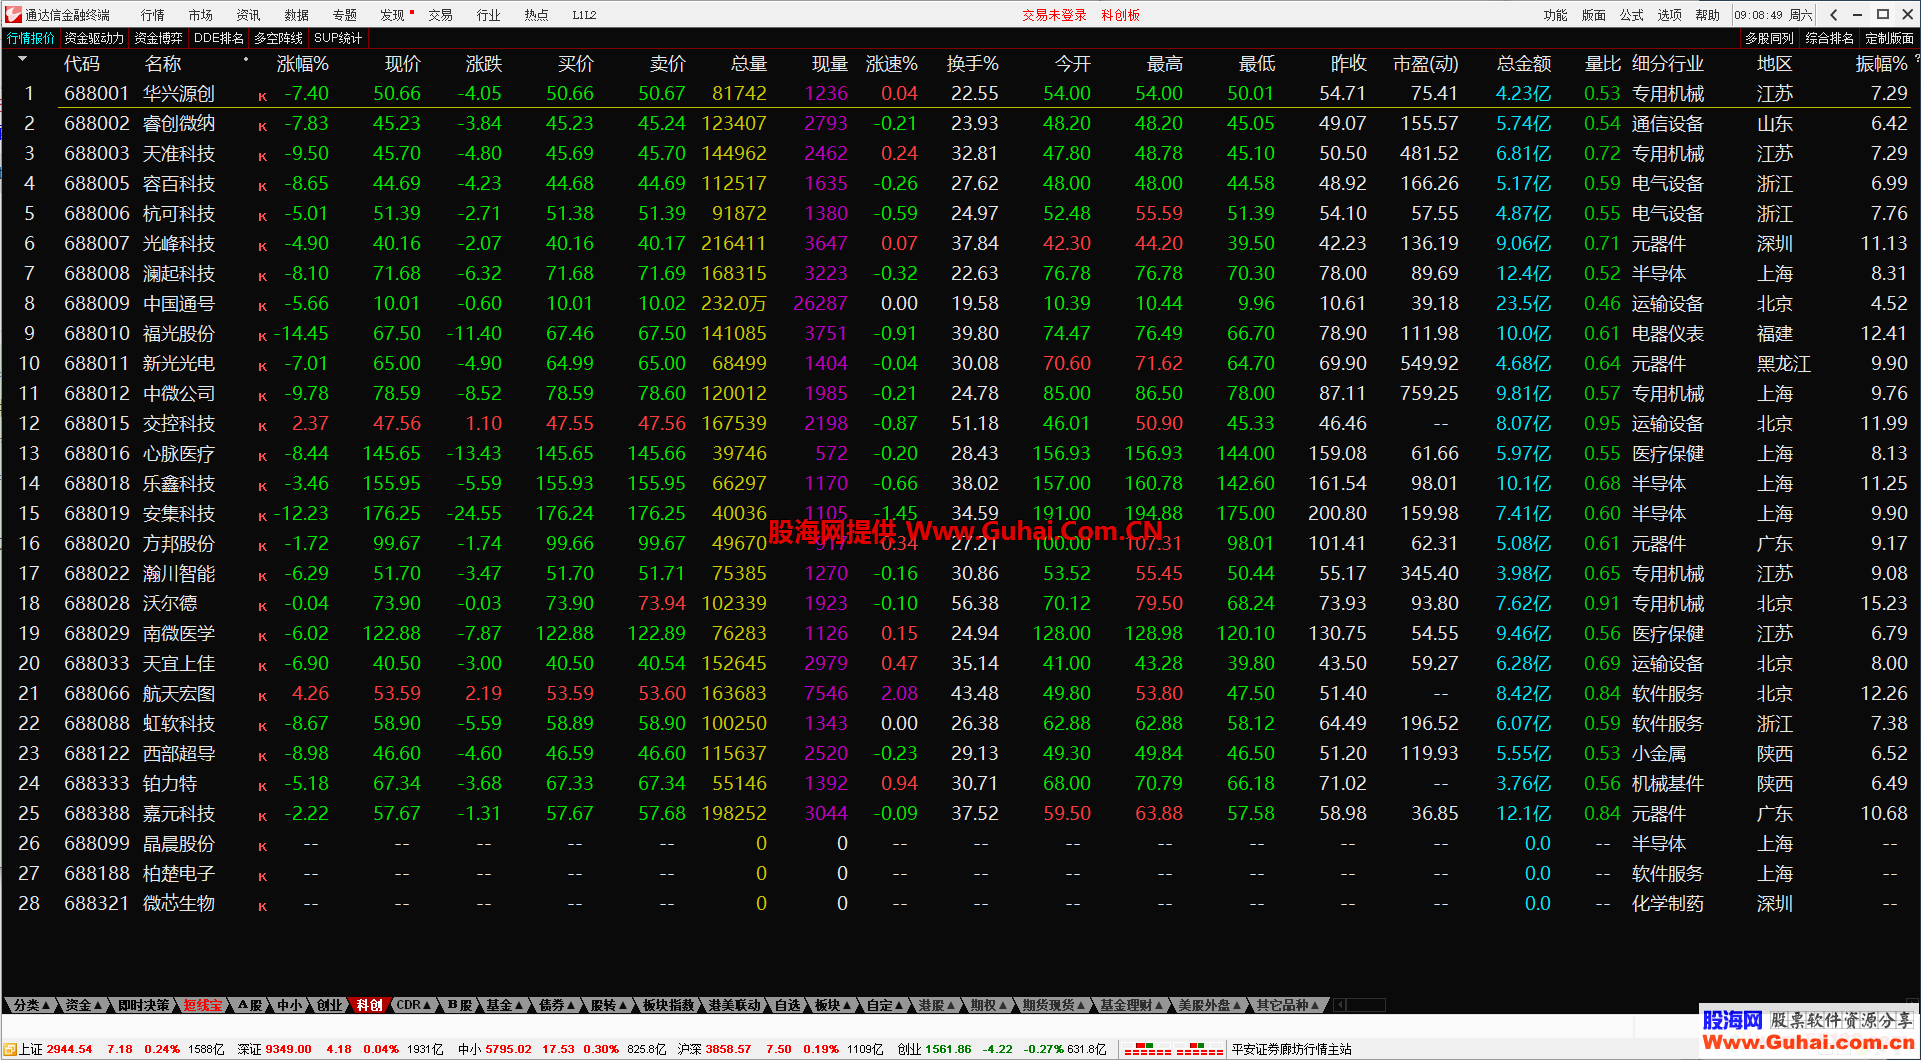Click the K marker icon beside 西部超导
Image resolution: width=1921 pixels, height=1060 pixels.
pyautogui.click(x=262, y=757)
